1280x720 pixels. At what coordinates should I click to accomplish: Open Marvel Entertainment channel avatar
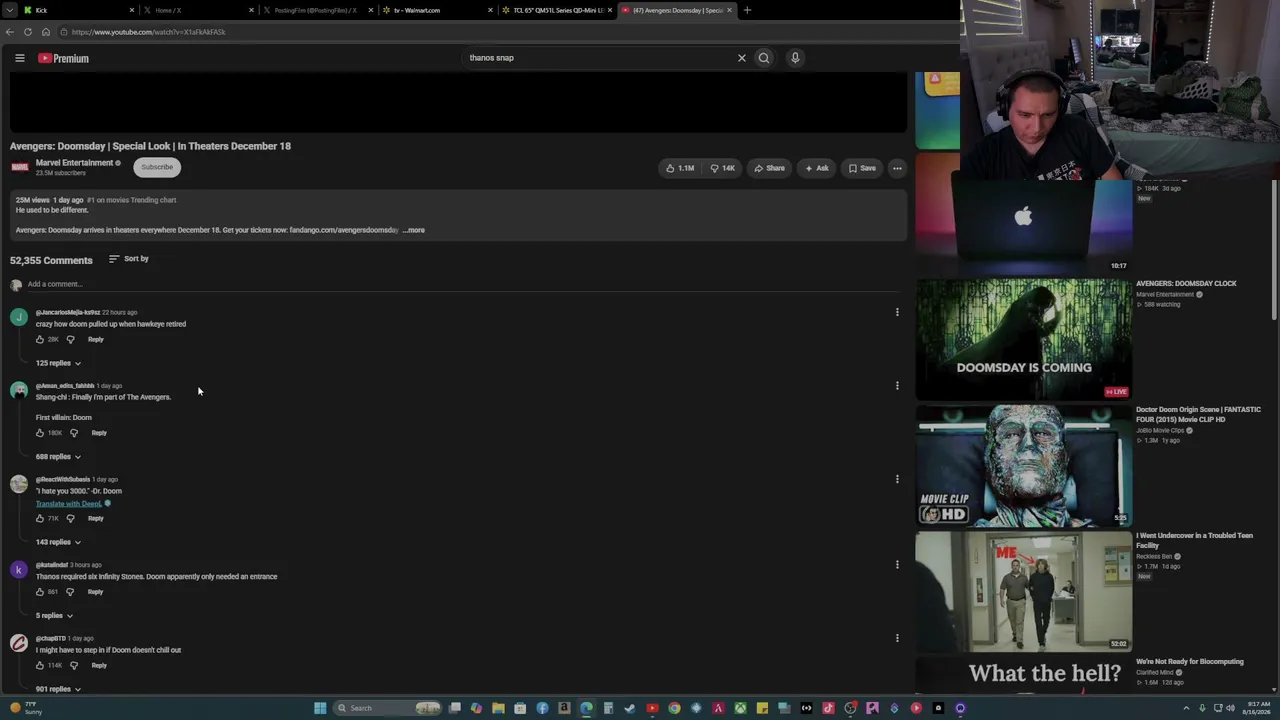(x=19, y=167)
